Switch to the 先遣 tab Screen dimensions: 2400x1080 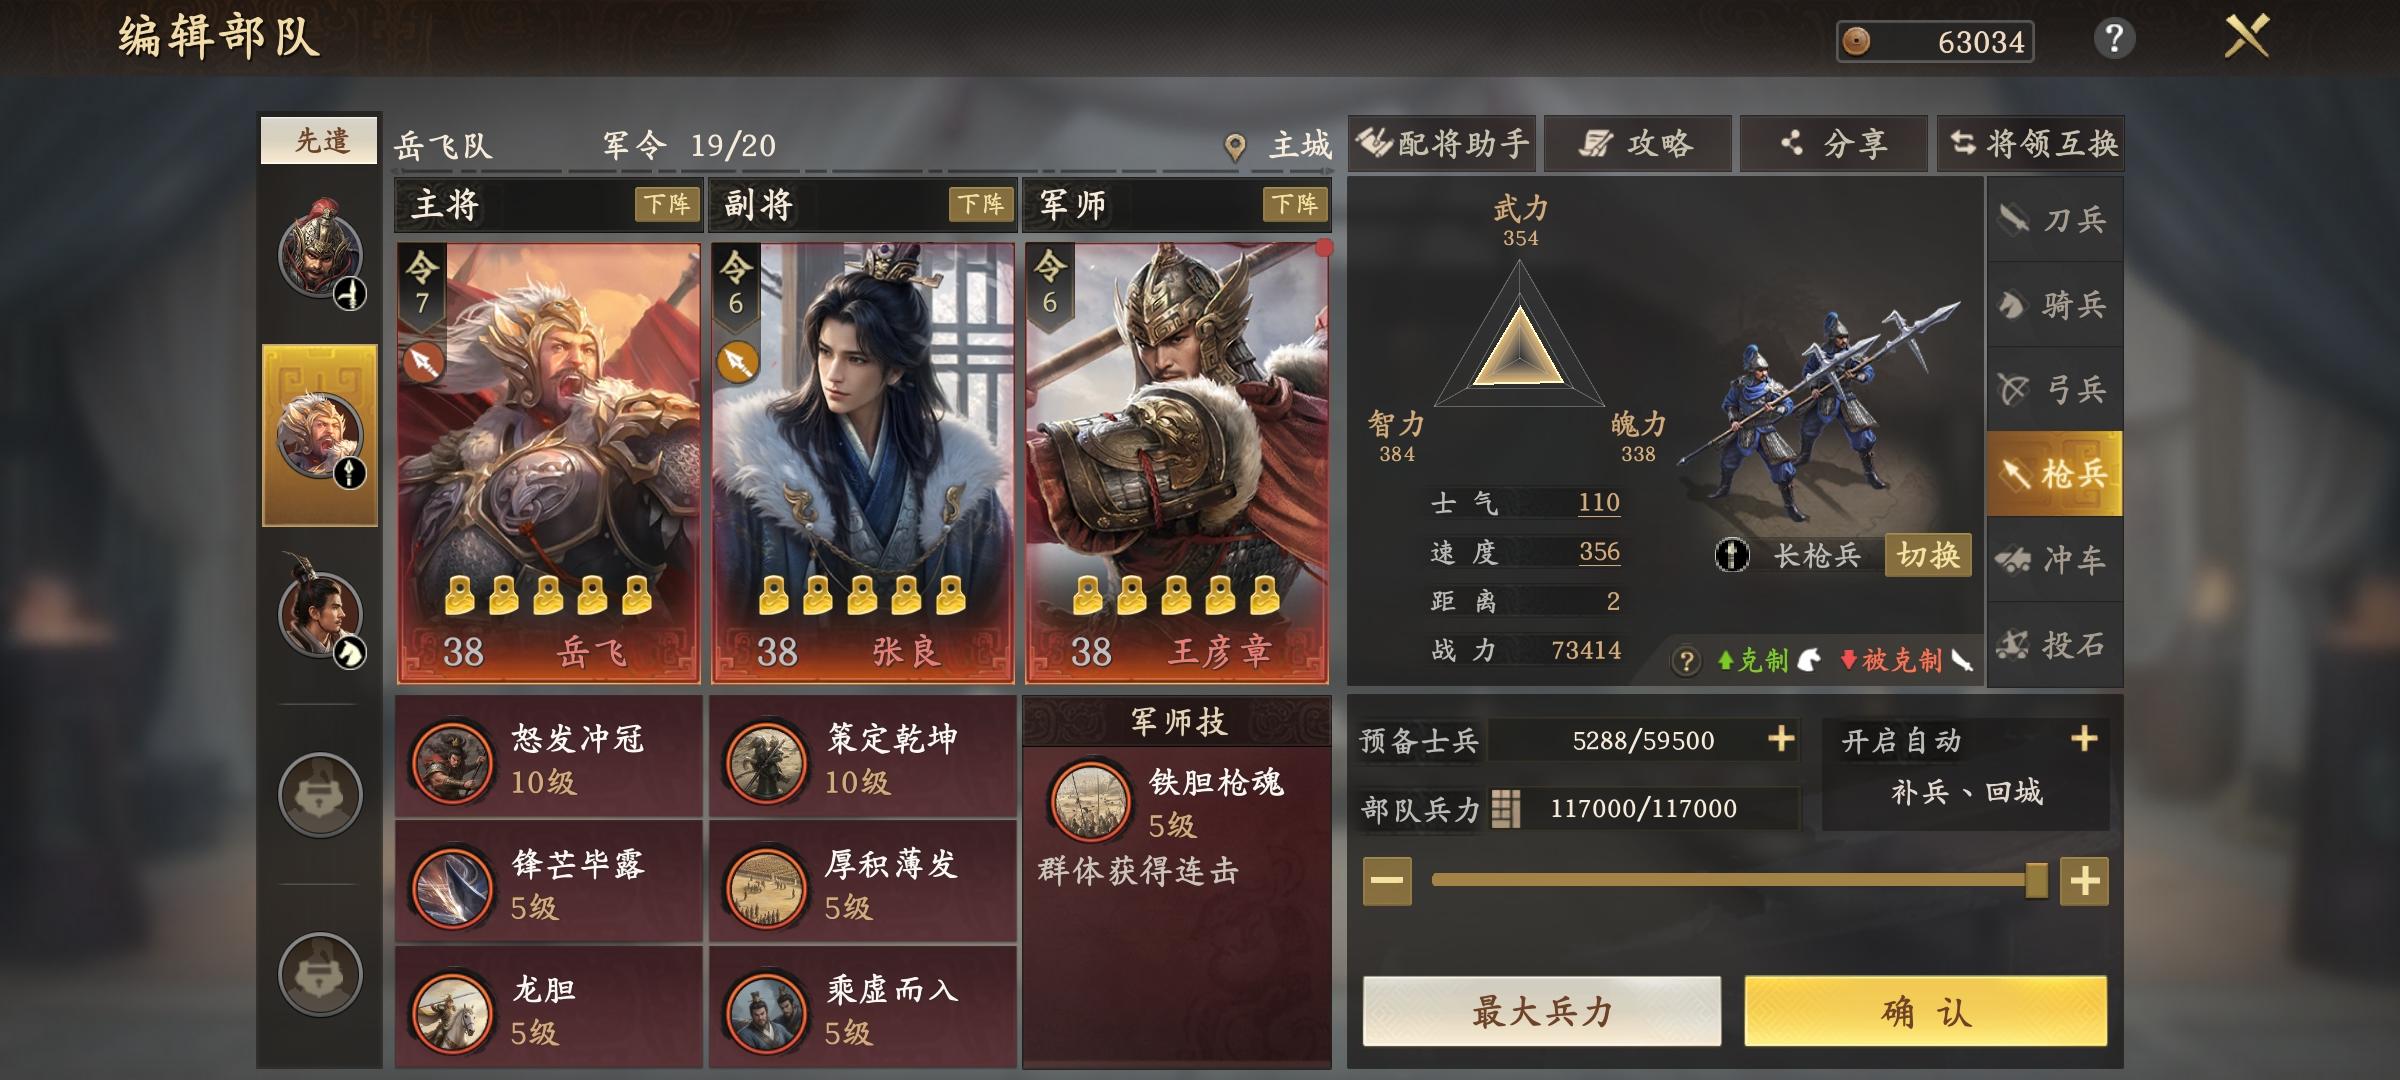pyautogui.click(x=320, y=140)
